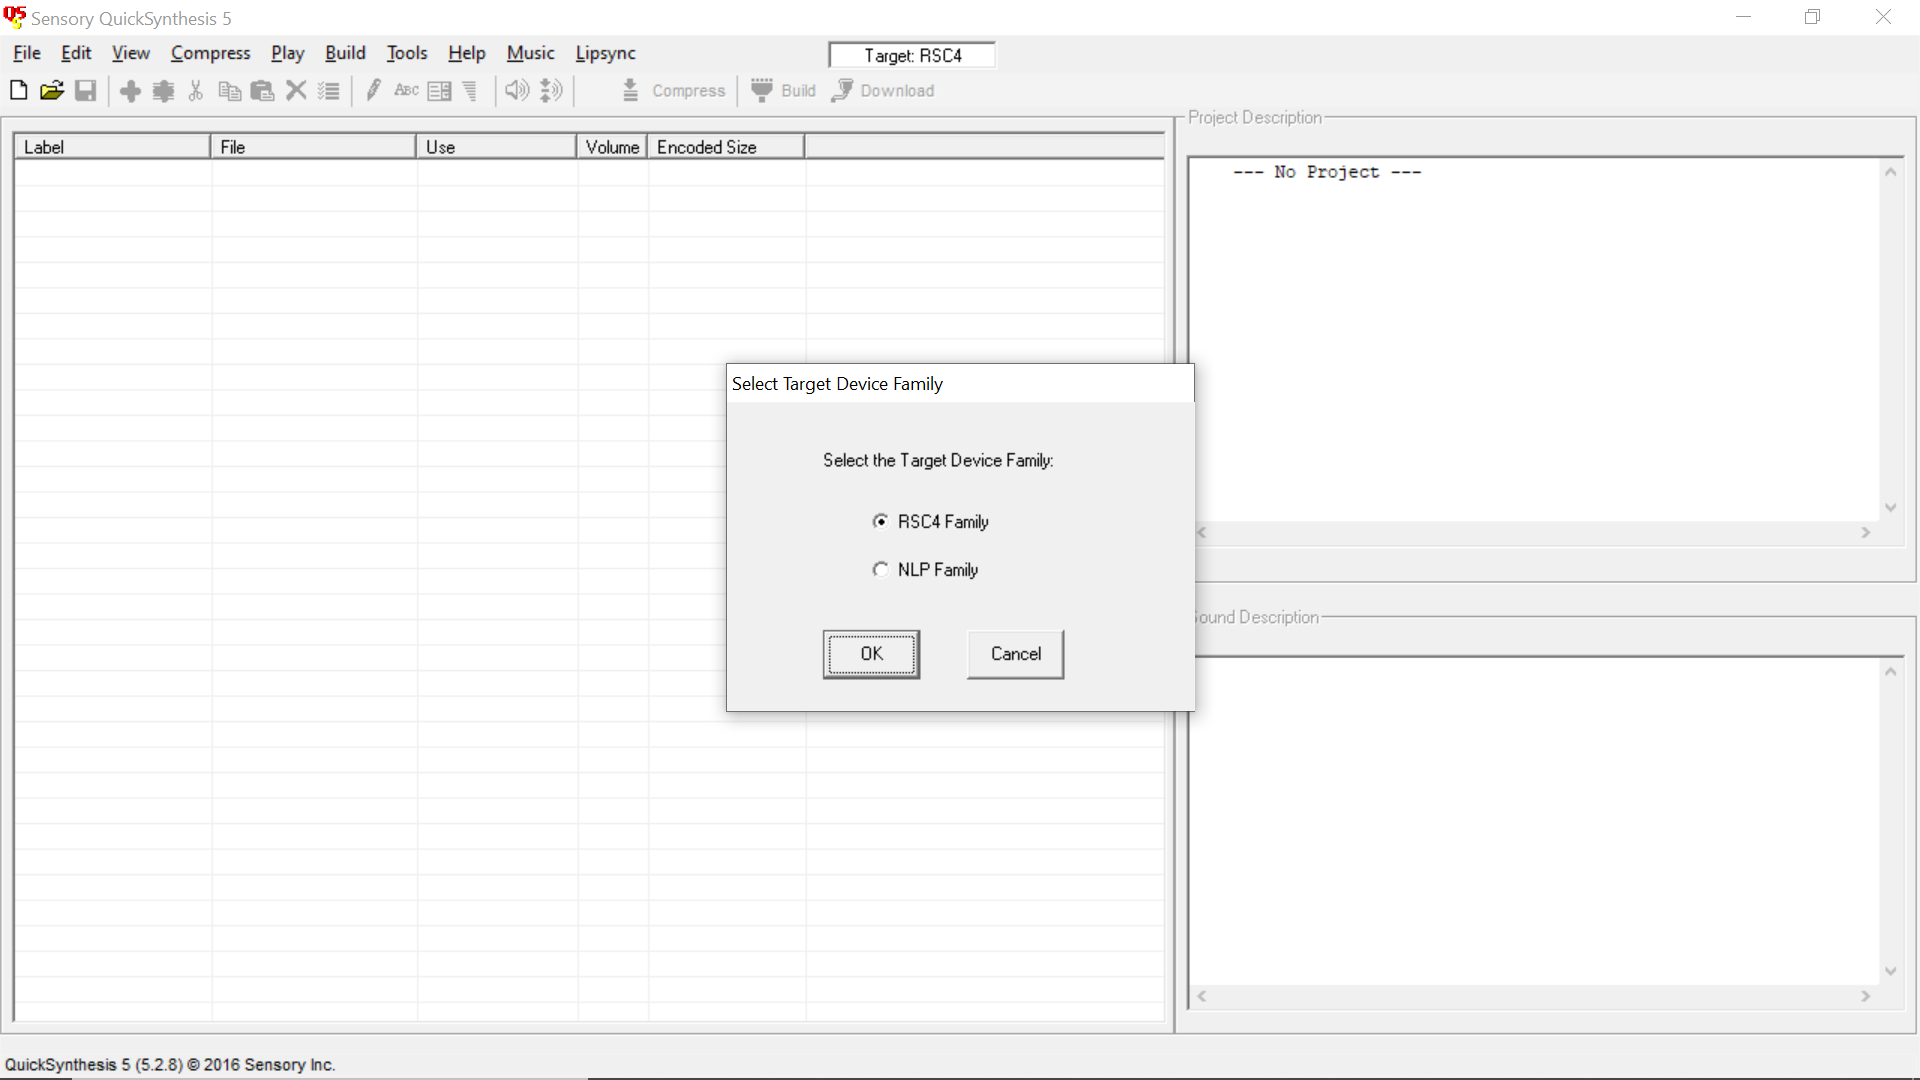Select NLP Family radio button

click(880, 568)
